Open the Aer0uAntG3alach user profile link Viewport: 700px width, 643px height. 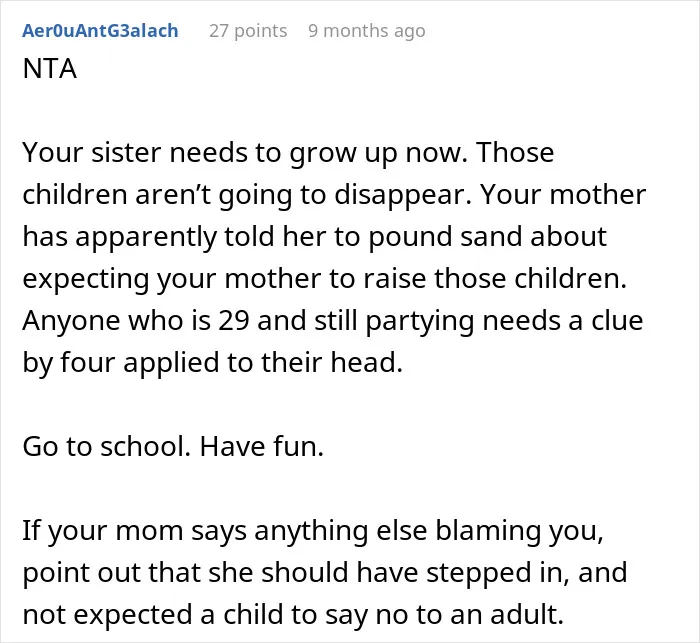tap(100, 31)
